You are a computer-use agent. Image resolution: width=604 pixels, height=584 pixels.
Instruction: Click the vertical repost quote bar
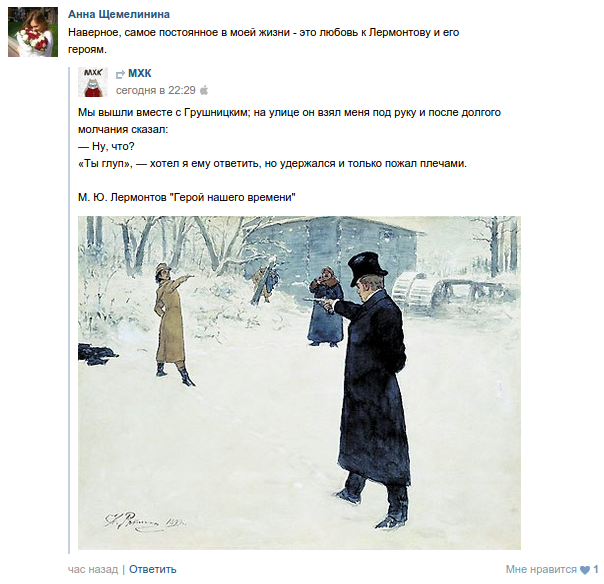69,310
